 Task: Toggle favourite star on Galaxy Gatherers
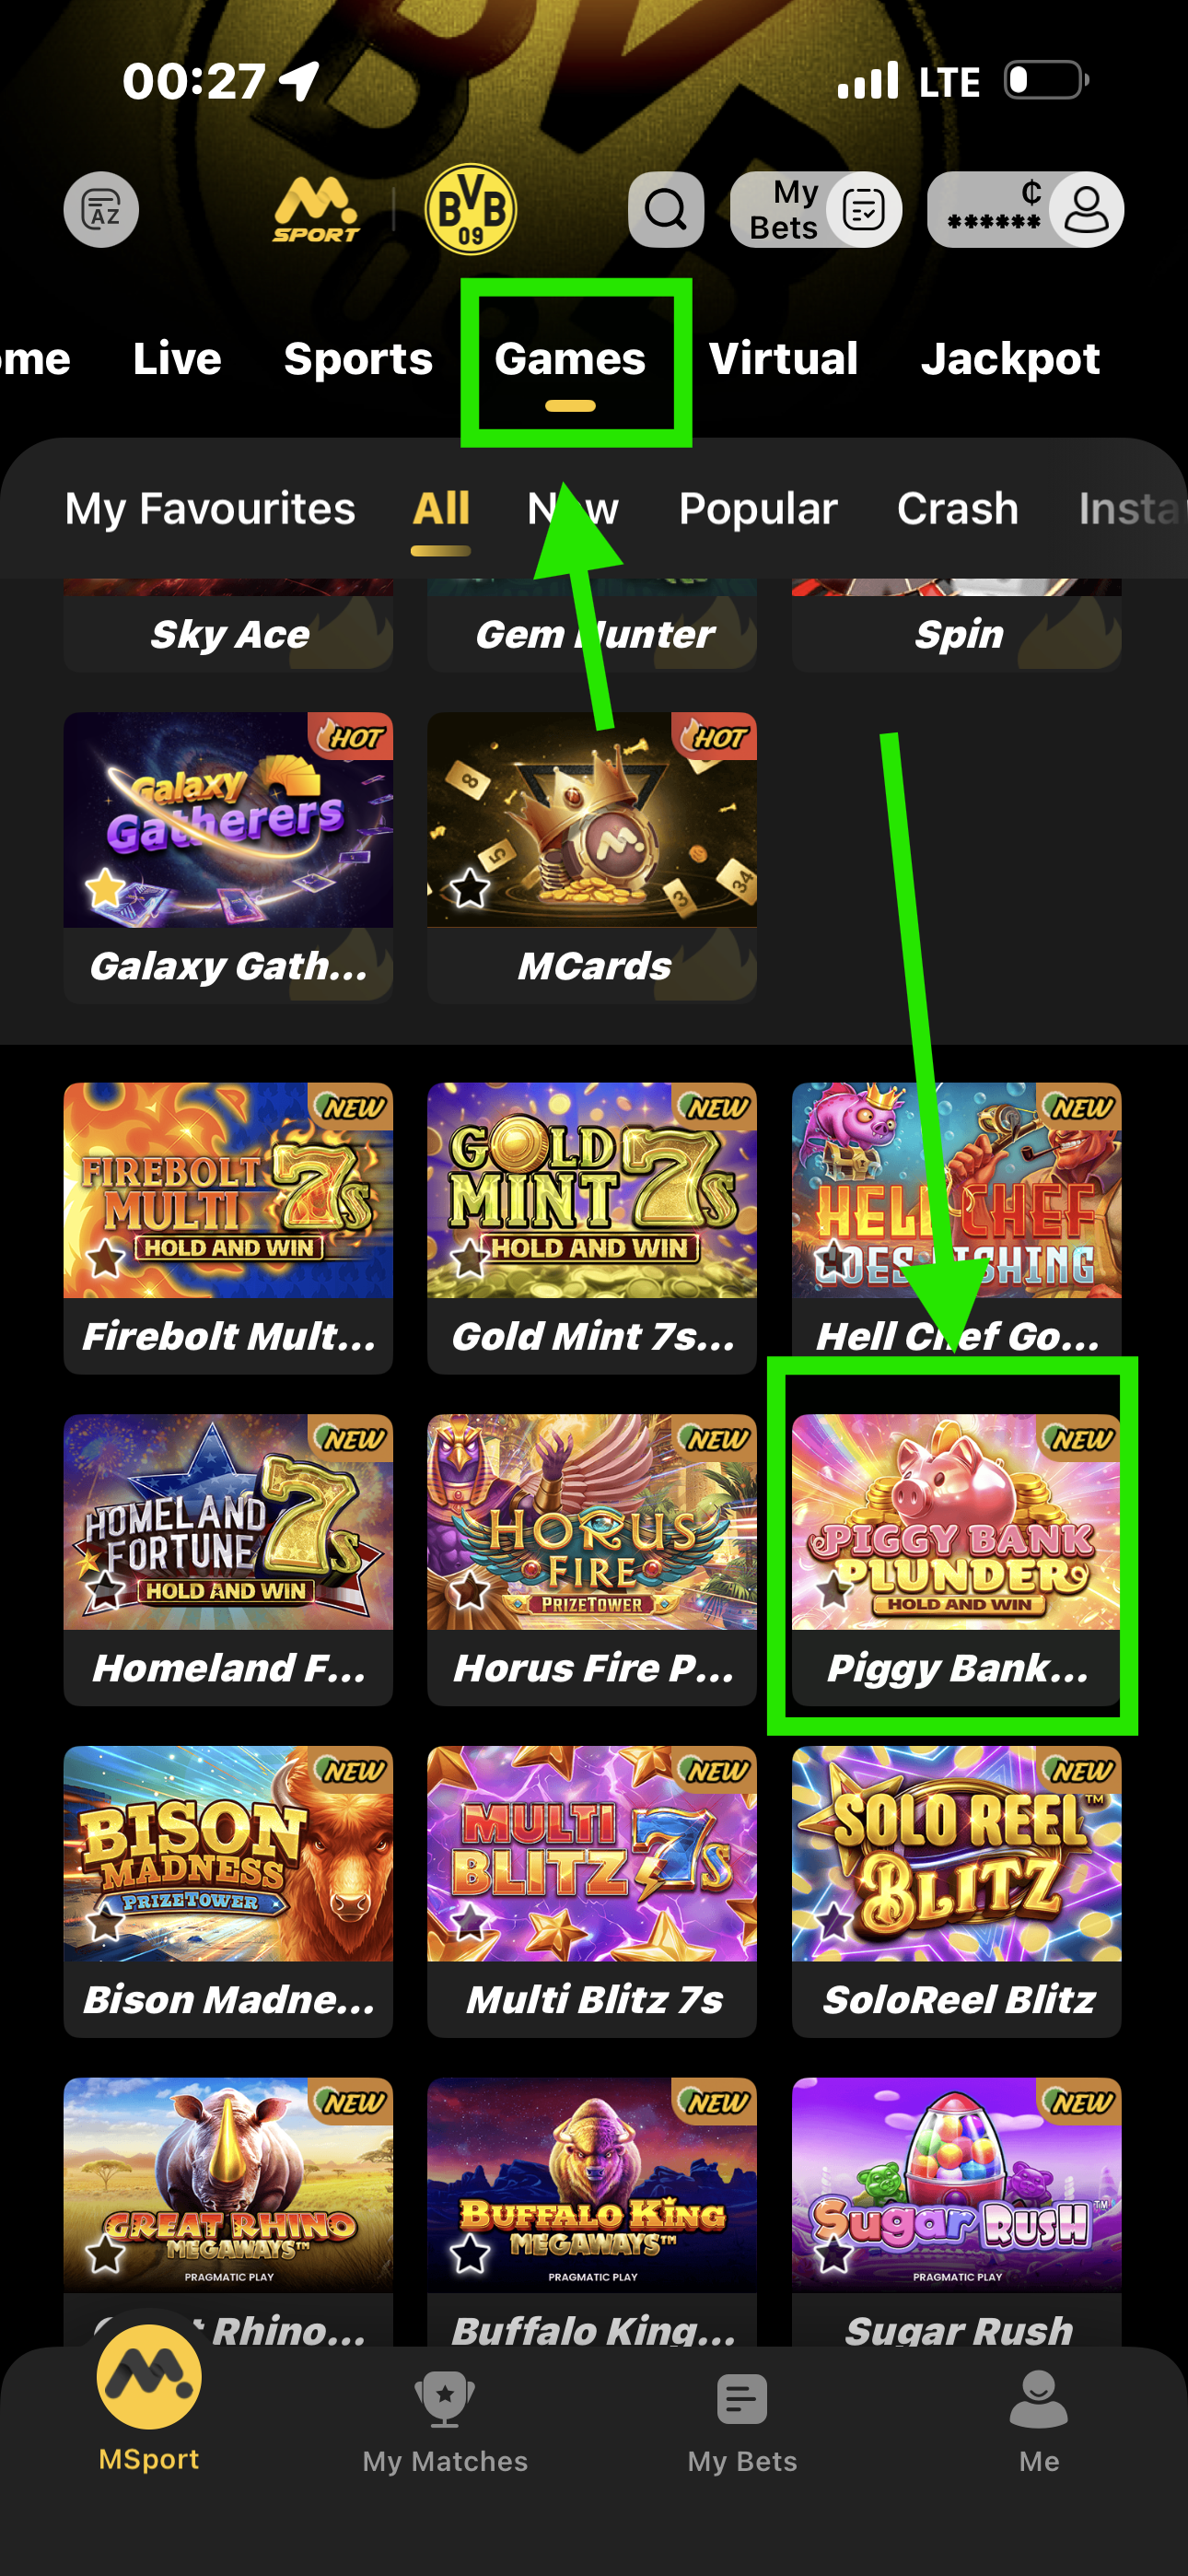tap(105, 887)
